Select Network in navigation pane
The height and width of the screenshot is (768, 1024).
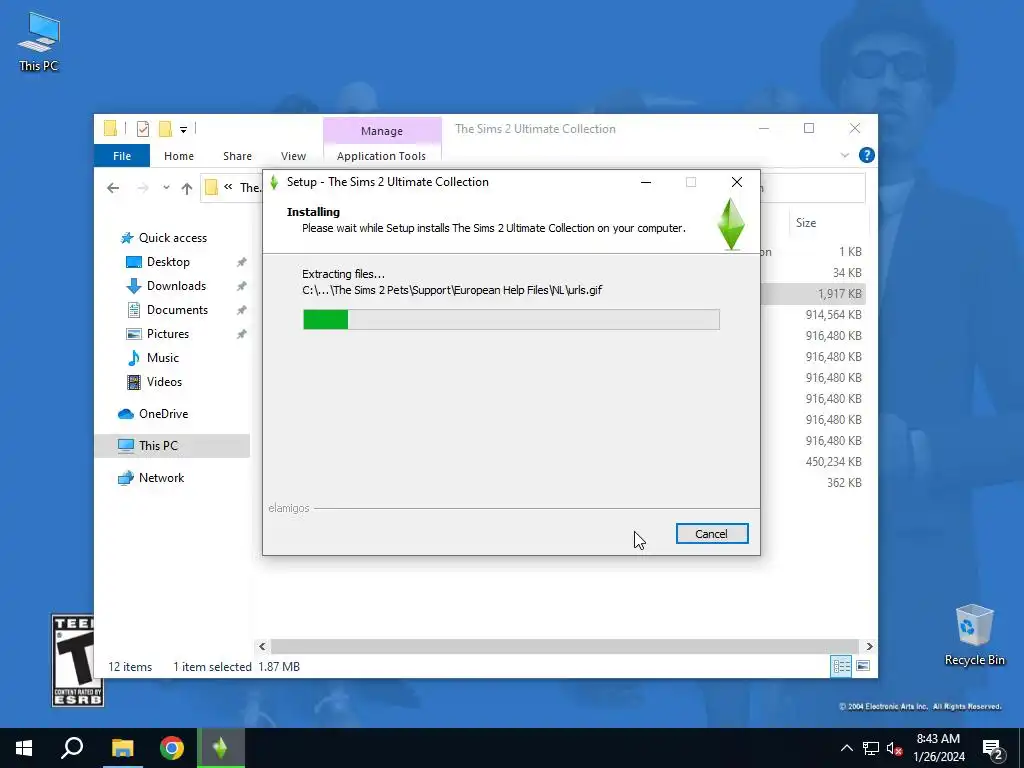(x=161, y=478)
